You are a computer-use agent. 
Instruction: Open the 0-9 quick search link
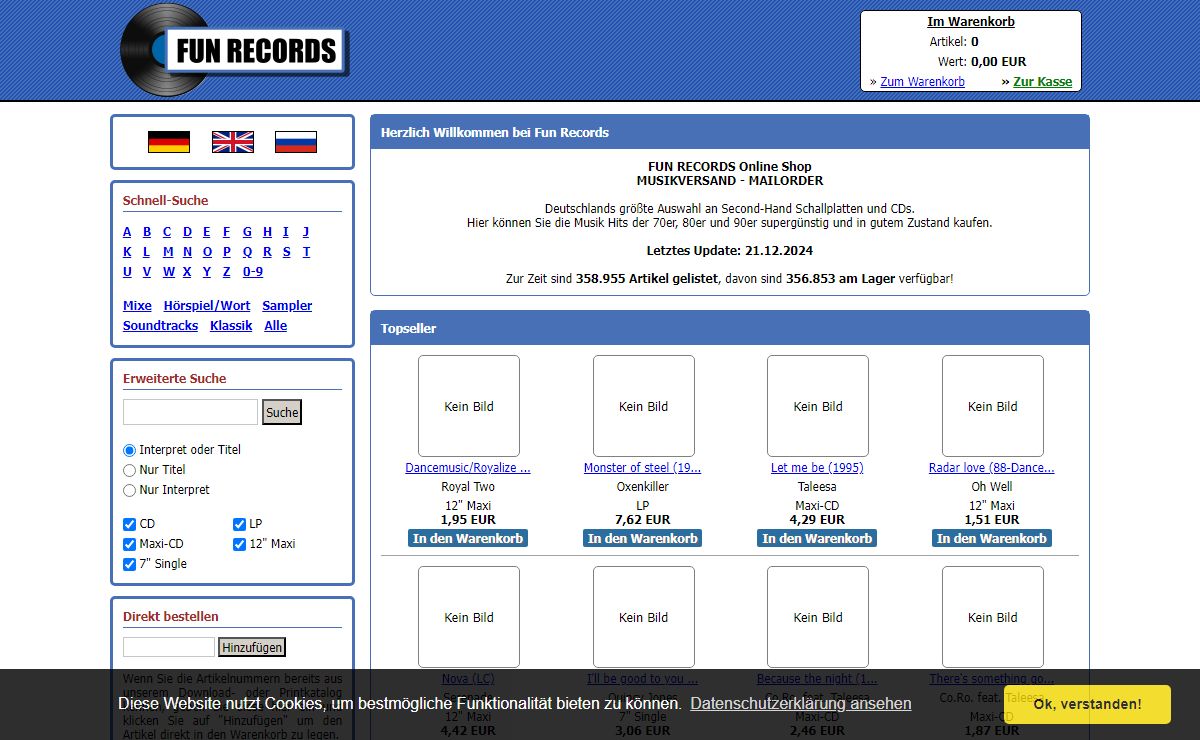(x=253, y=272)
